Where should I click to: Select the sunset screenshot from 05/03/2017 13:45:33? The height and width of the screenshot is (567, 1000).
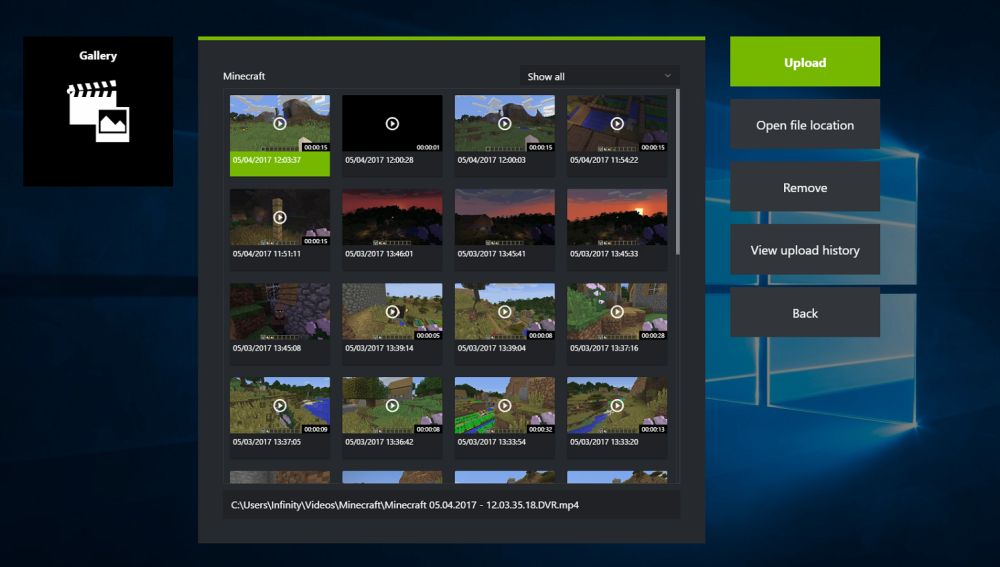point(617,217)
